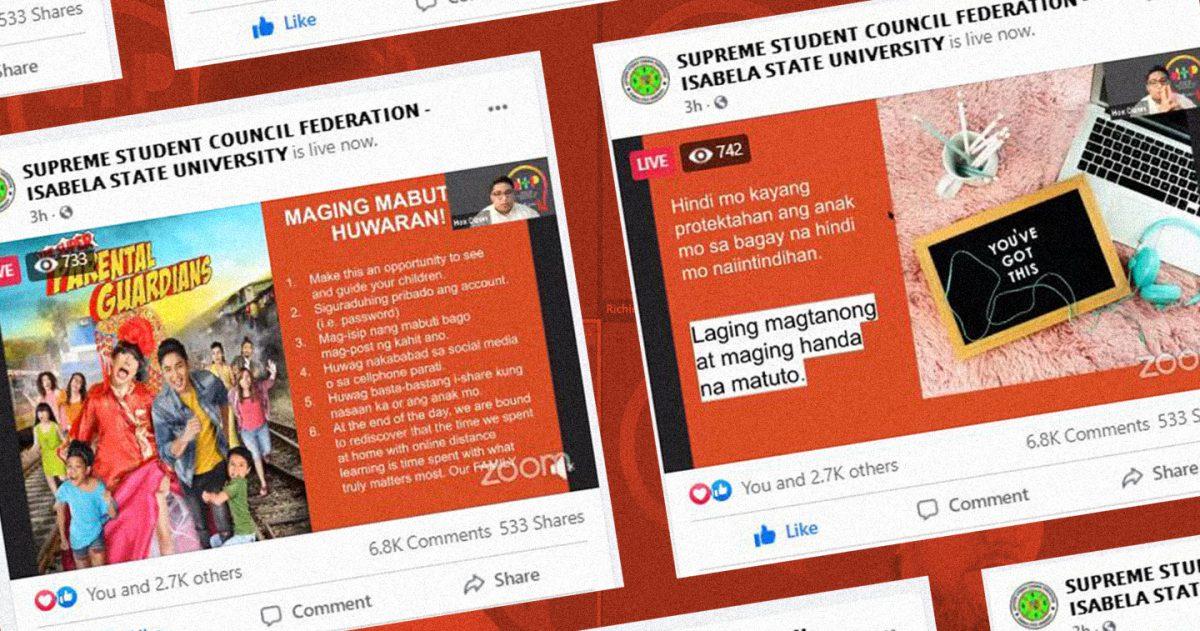The width and height of the screenshot is (1200, 631).
Task: Open 533 Shares list on left post
Action: pos(543,520)
